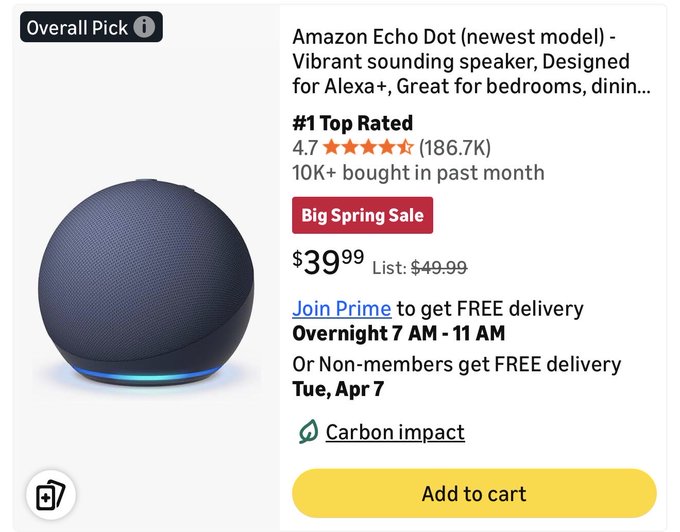Open the Carbon impact text link
680x532 pixels.
tap(395, 432)
